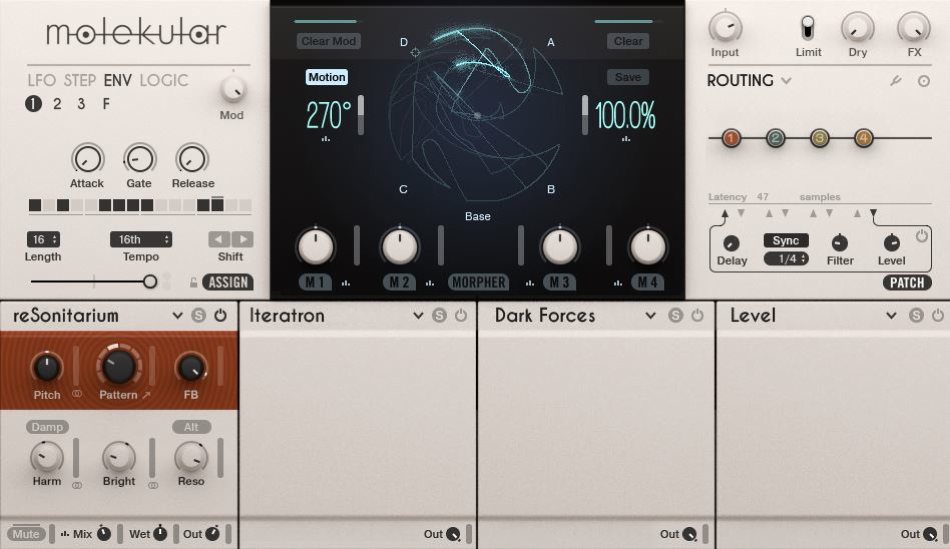This screenshot has width=950, height=549.
Task: Click the Shift right arrow button
Action: [242, 240]
